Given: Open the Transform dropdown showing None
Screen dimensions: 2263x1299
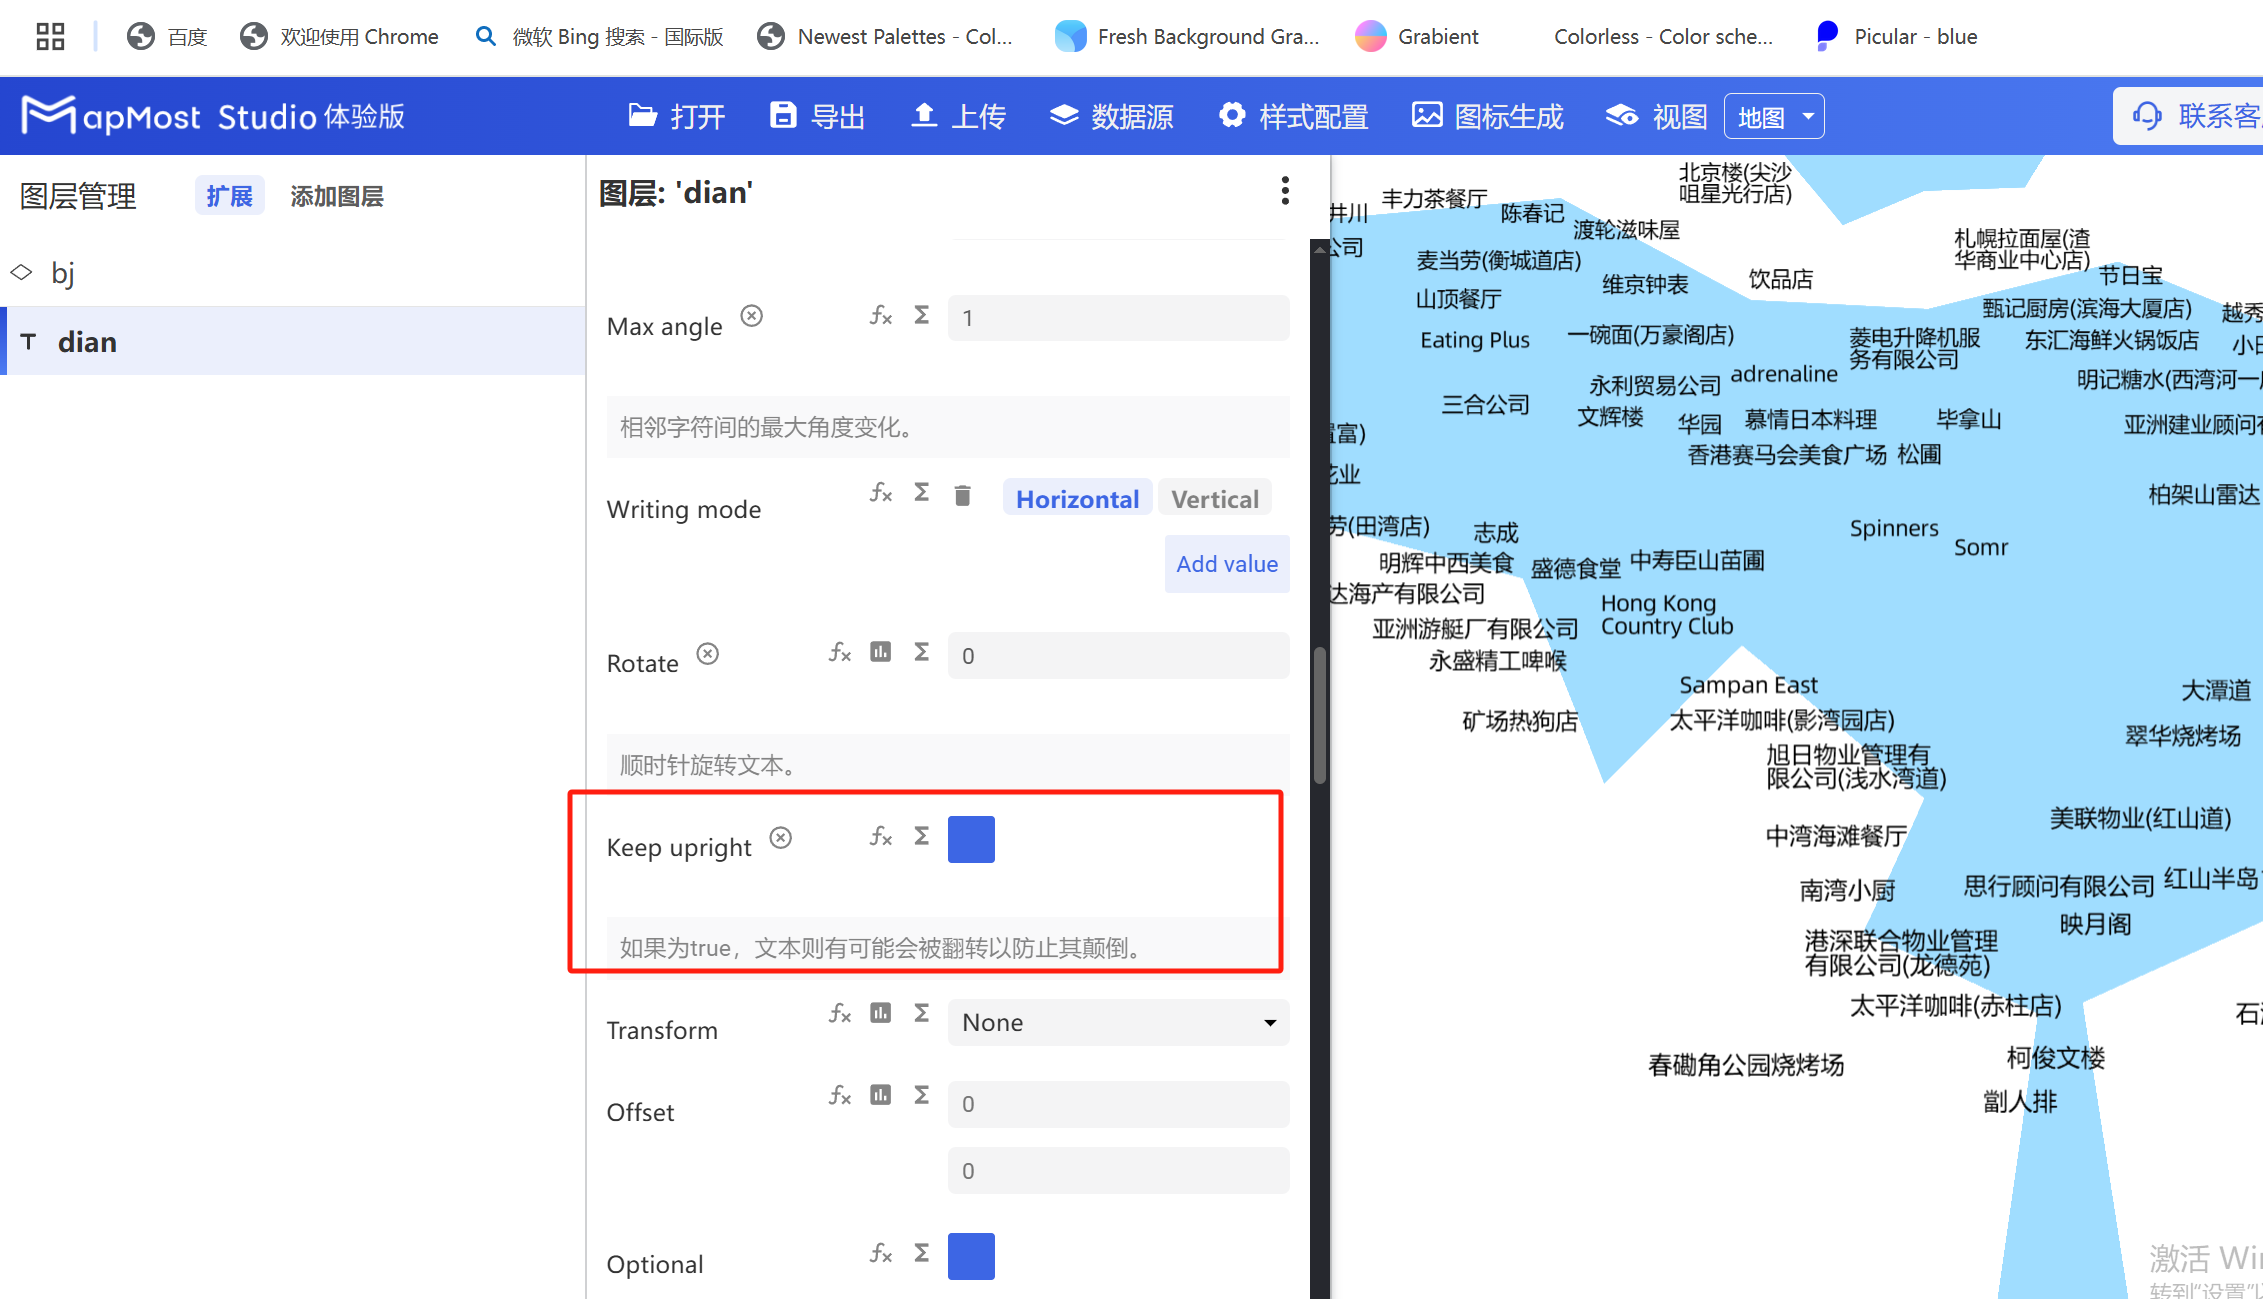Looking at the screenshot, I should (x=1117, y=1022).
